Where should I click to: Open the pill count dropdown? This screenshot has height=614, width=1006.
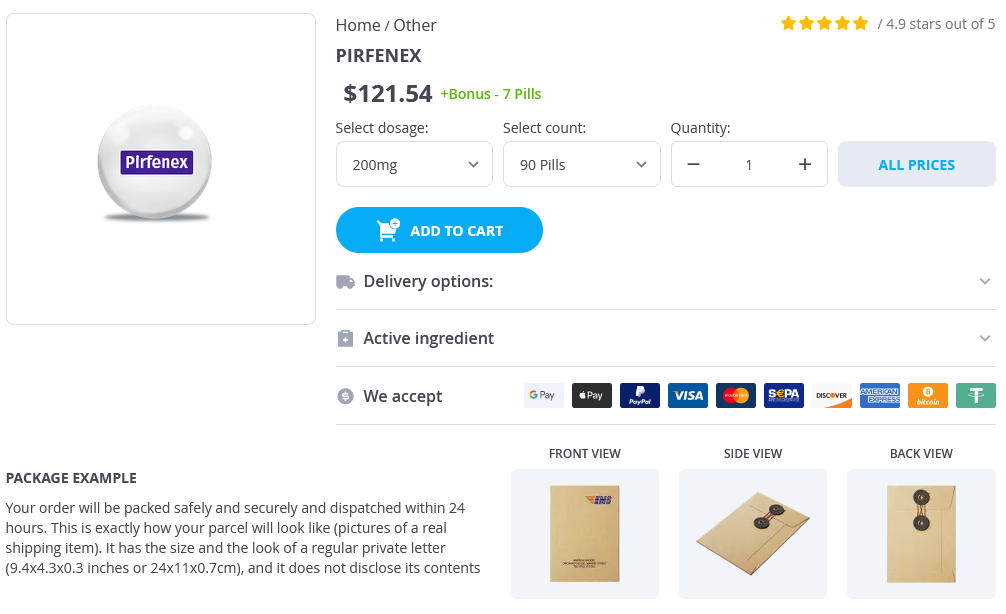(x=581, y=165)
